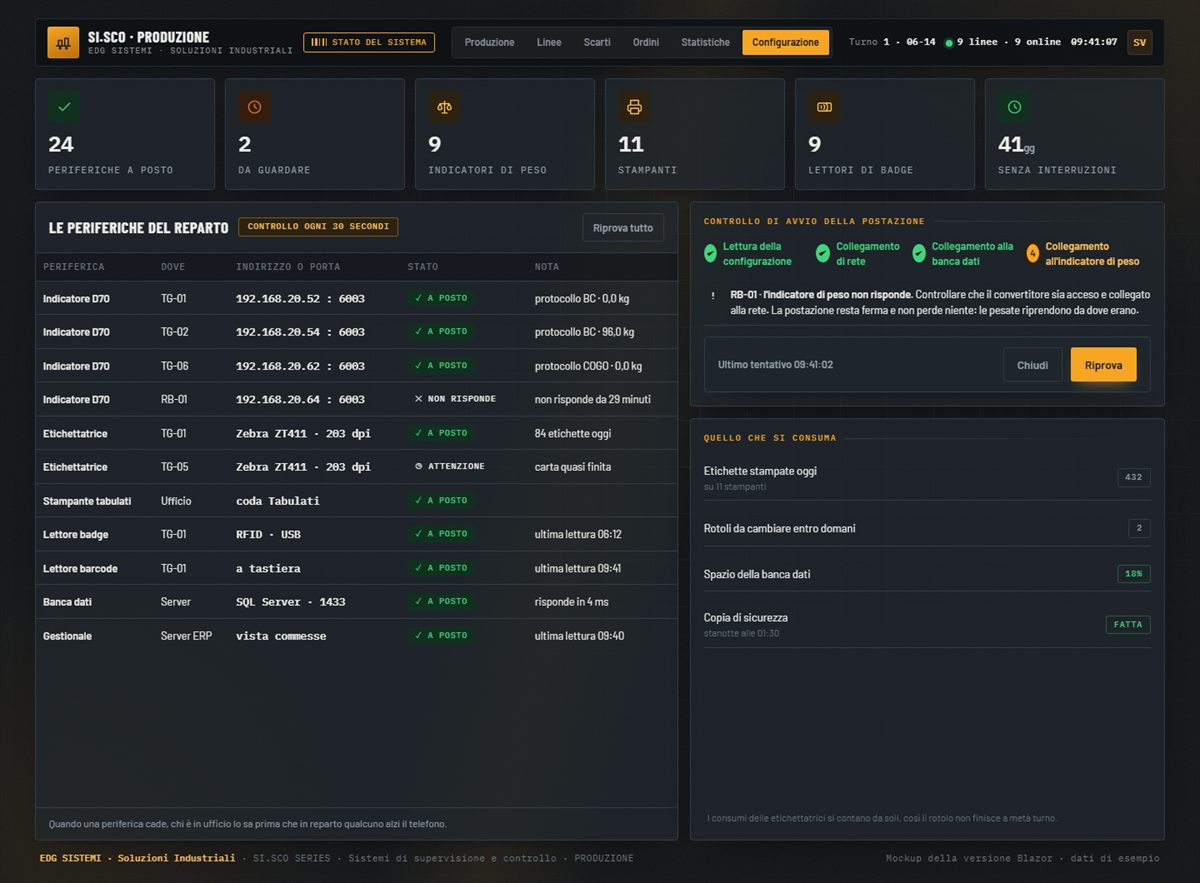1200x883 pixels.
Task: Click the SI.SCO Produzione logo icon
Action: coord(63,42)
